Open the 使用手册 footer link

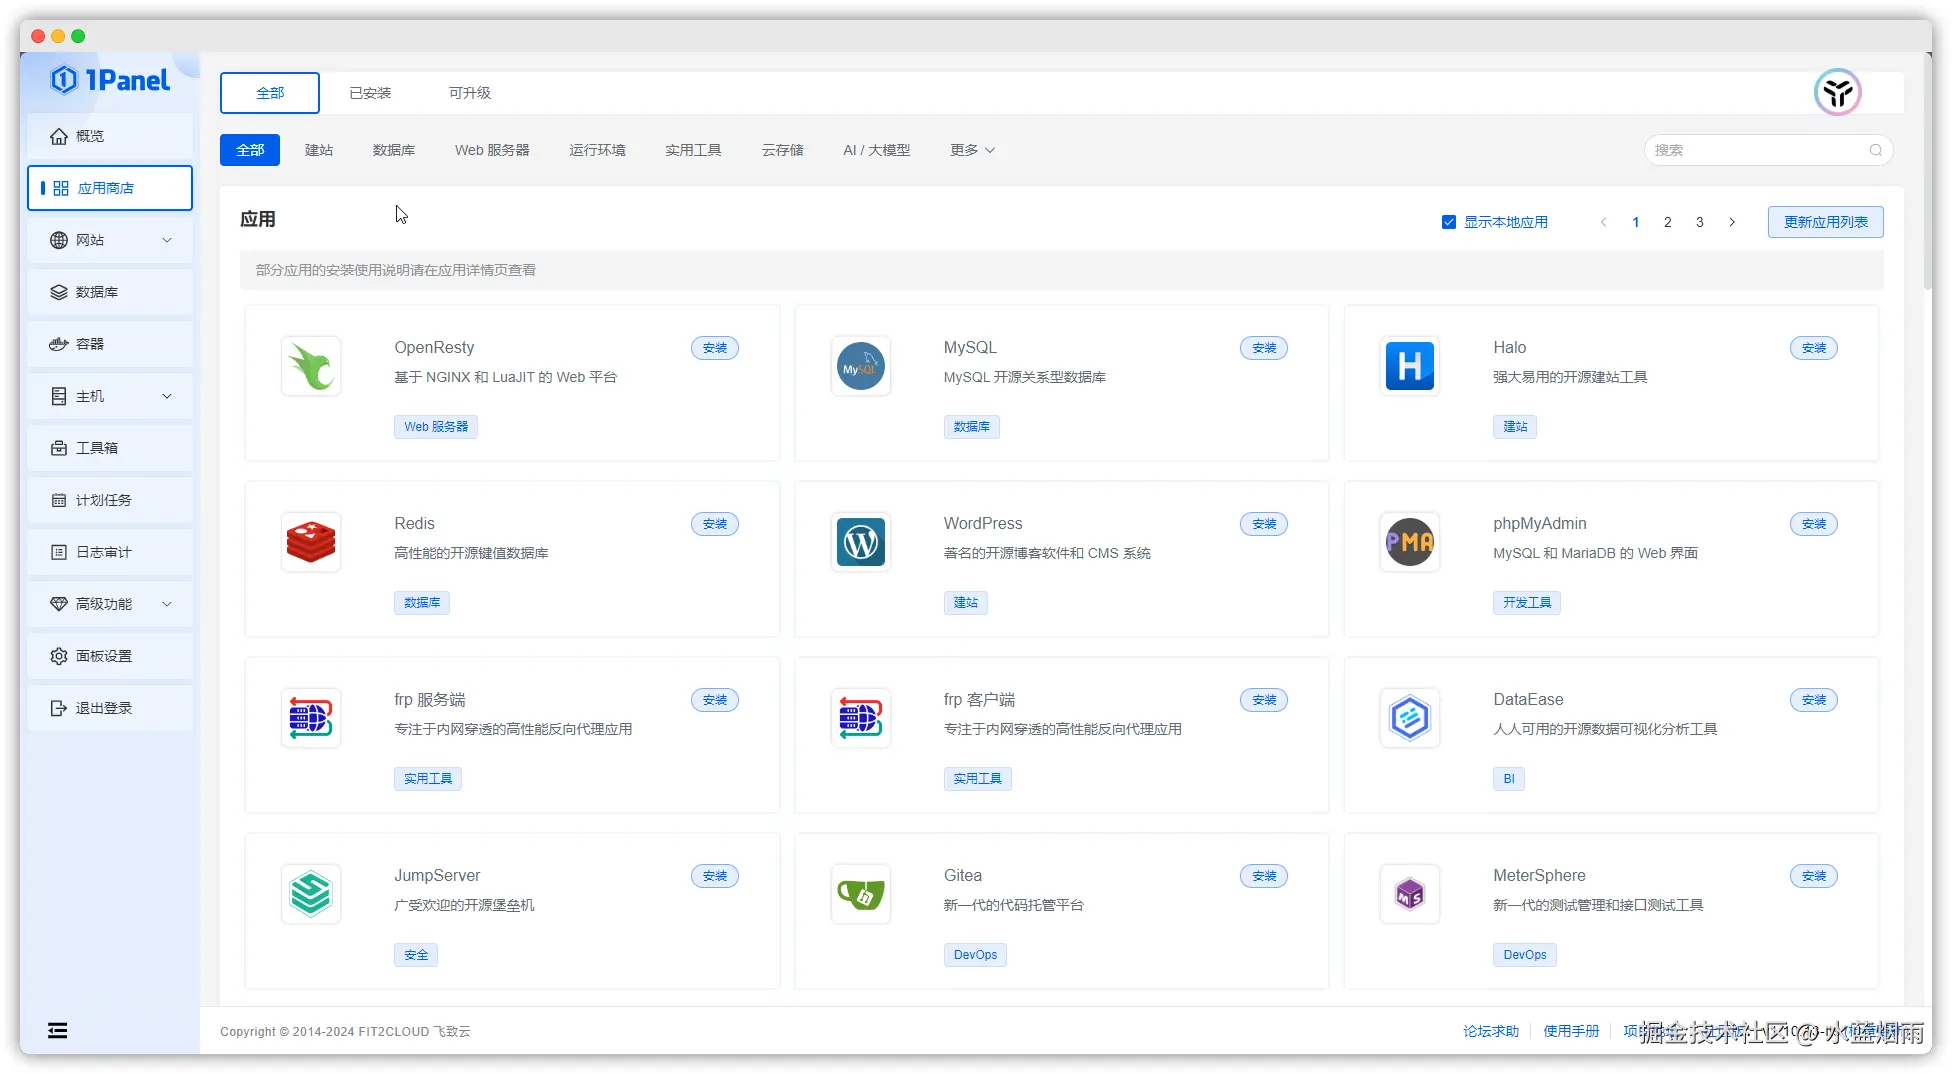pos(1571,1031)
